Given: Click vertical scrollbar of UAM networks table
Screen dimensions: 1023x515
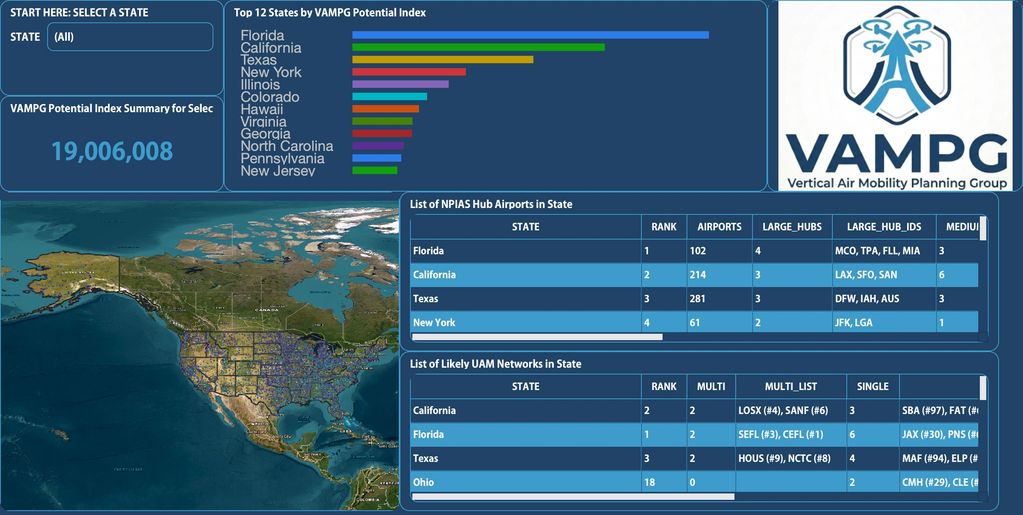Looking at the screenshot, I should pos(983,388).
